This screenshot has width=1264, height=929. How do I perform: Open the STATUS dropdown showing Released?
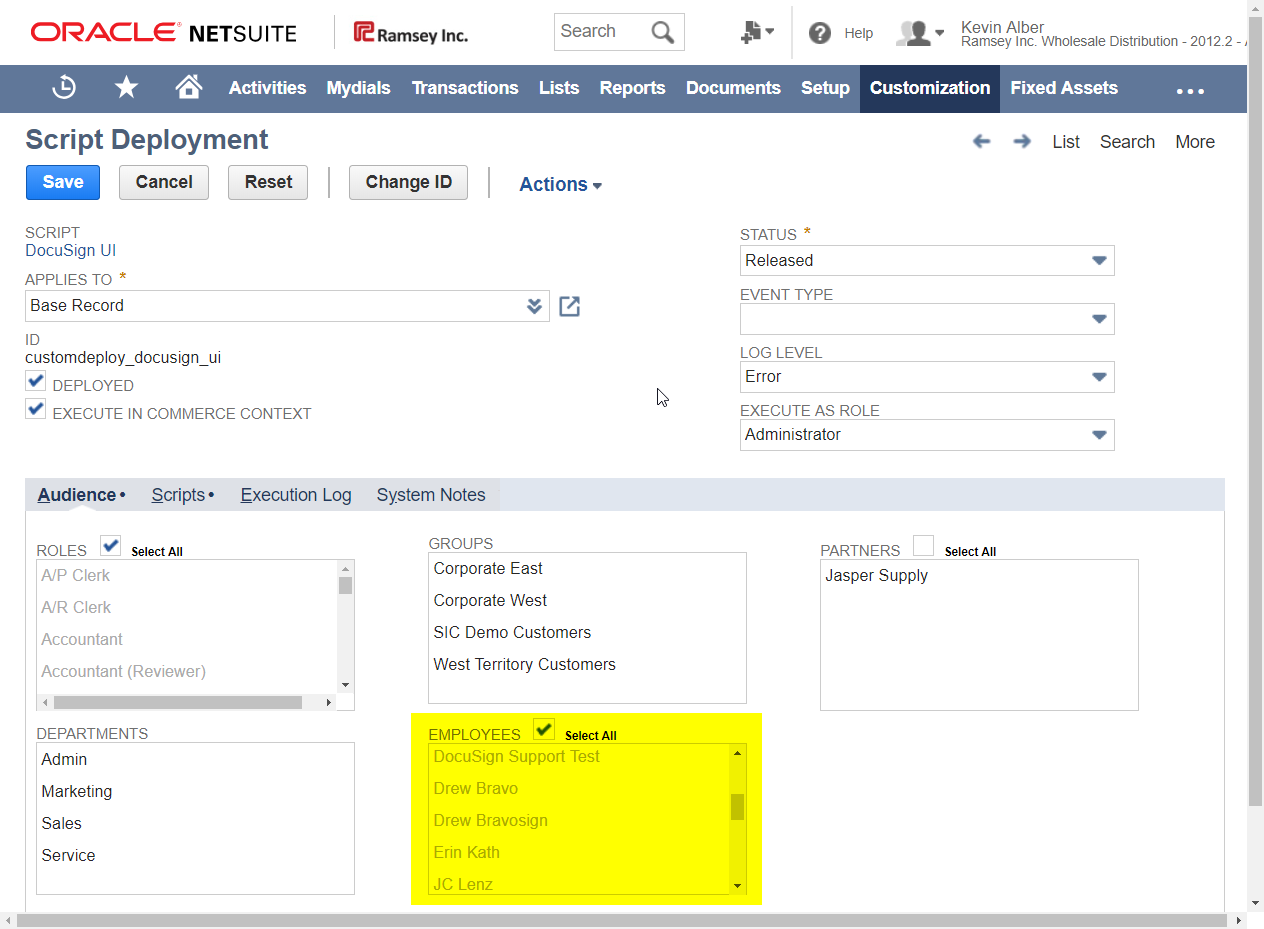tap(1098, 260)
